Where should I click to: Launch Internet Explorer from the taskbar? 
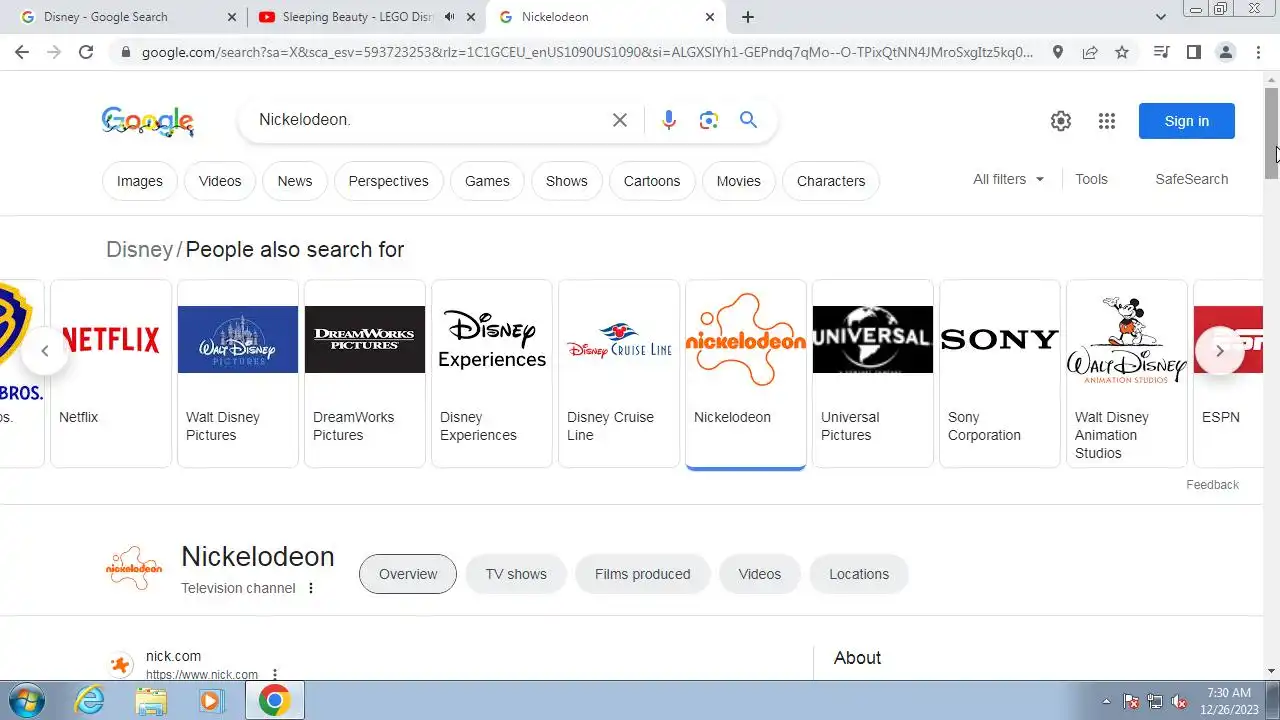[x=90, y=701]
